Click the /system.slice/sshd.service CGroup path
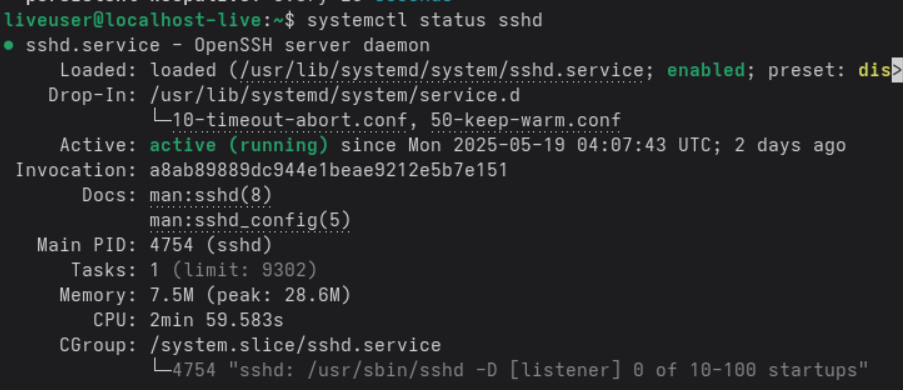903x390 pixels. point(295,345)
